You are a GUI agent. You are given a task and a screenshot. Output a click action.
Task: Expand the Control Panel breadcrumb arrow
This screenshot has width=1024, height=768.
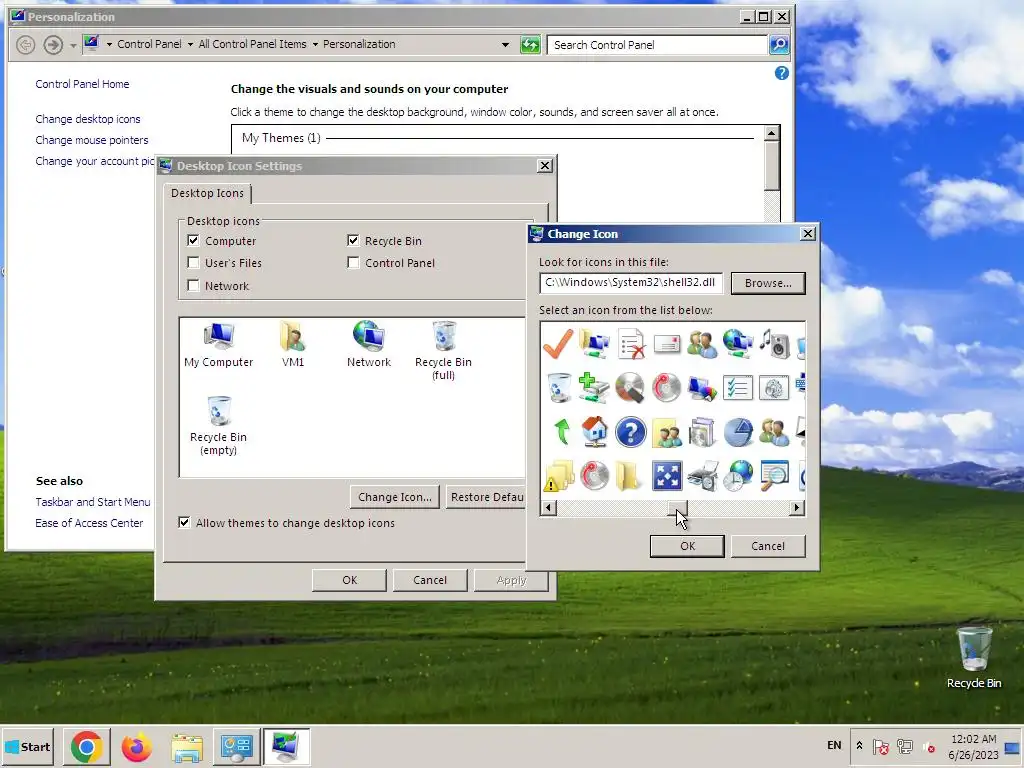(190, 44)
